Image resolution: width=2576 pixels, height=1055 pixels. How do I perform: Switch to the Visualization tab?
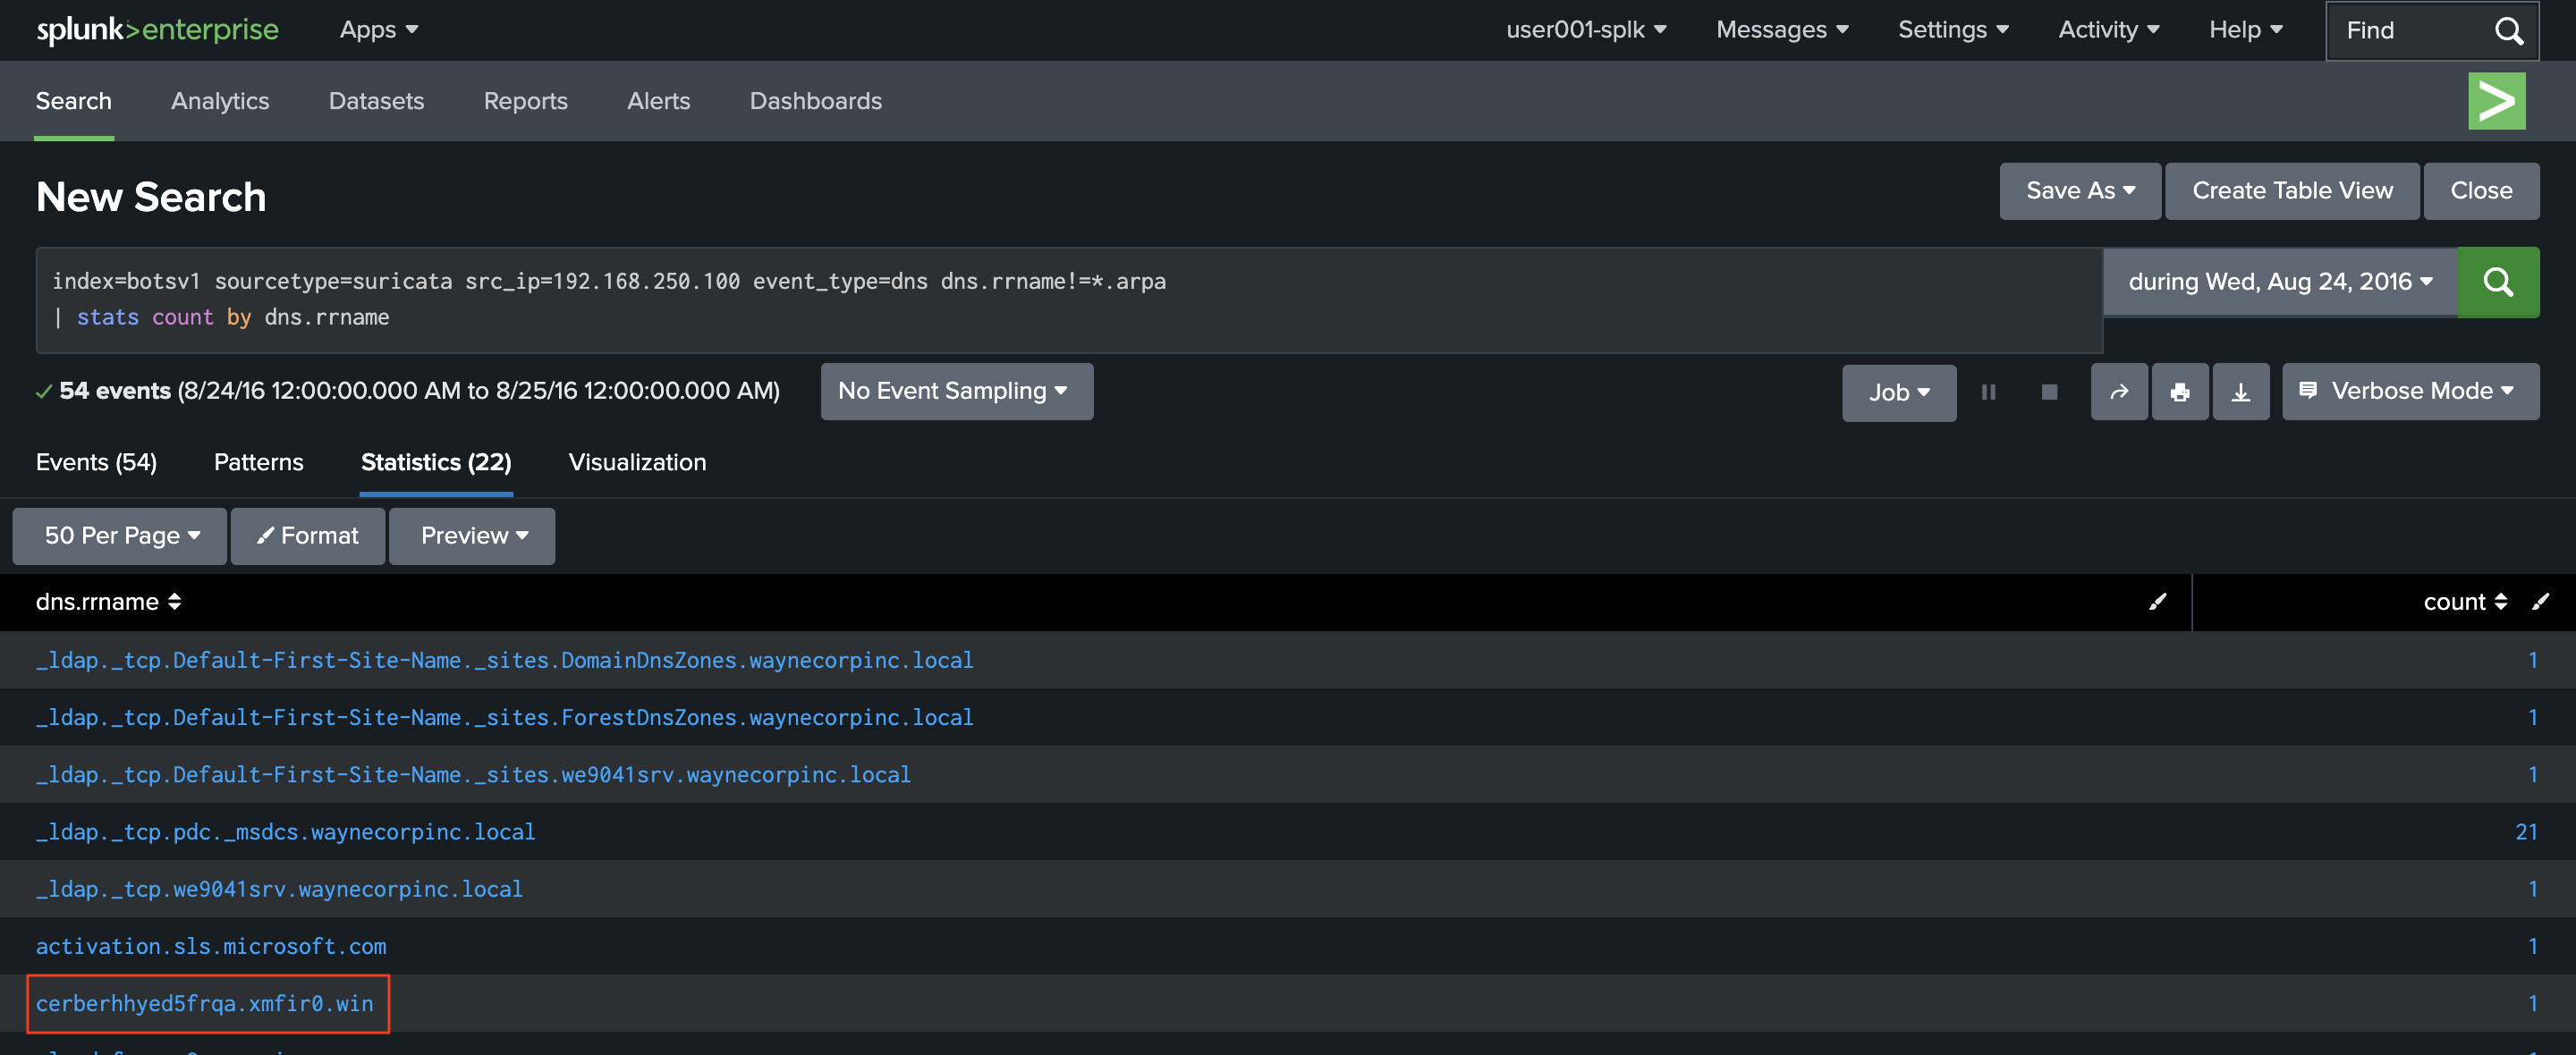[x=637, y=462]
